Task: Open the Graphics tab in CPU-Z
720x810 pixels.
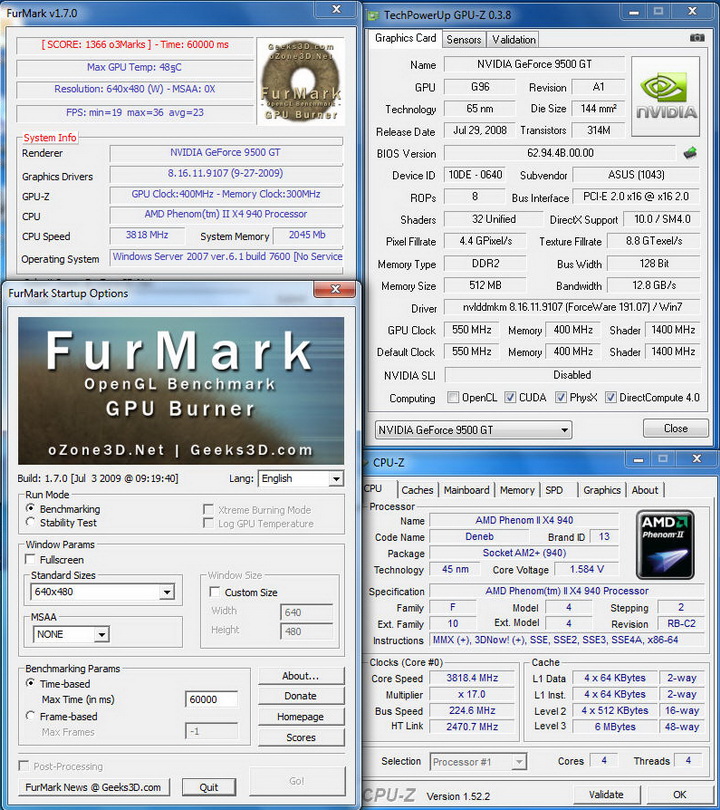Action: [602, 490]
